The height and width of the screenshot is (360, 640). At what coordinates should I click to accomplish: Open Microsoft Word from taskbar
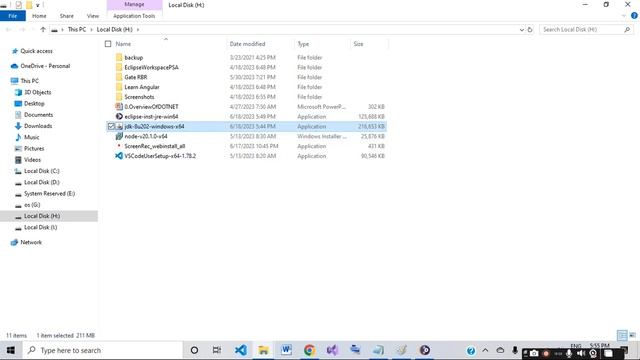pos(286,350)
